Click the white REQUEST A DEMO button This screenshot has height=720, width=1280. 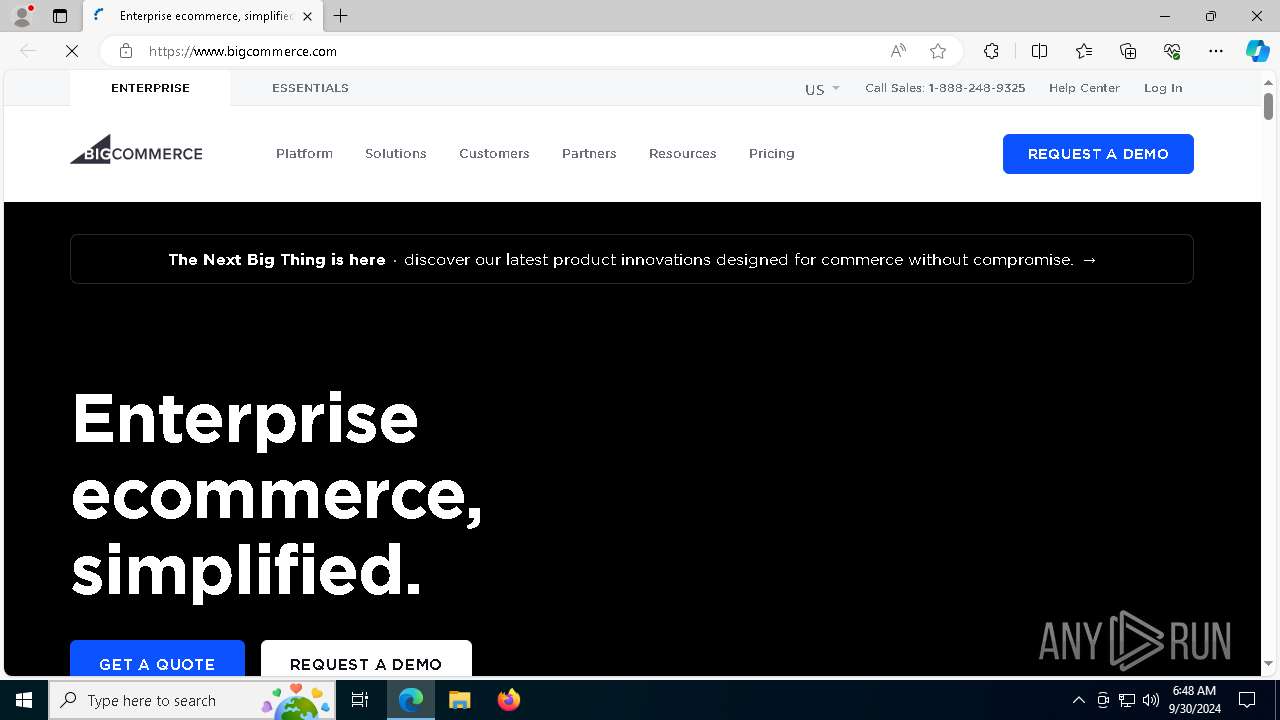coord(366,660)
